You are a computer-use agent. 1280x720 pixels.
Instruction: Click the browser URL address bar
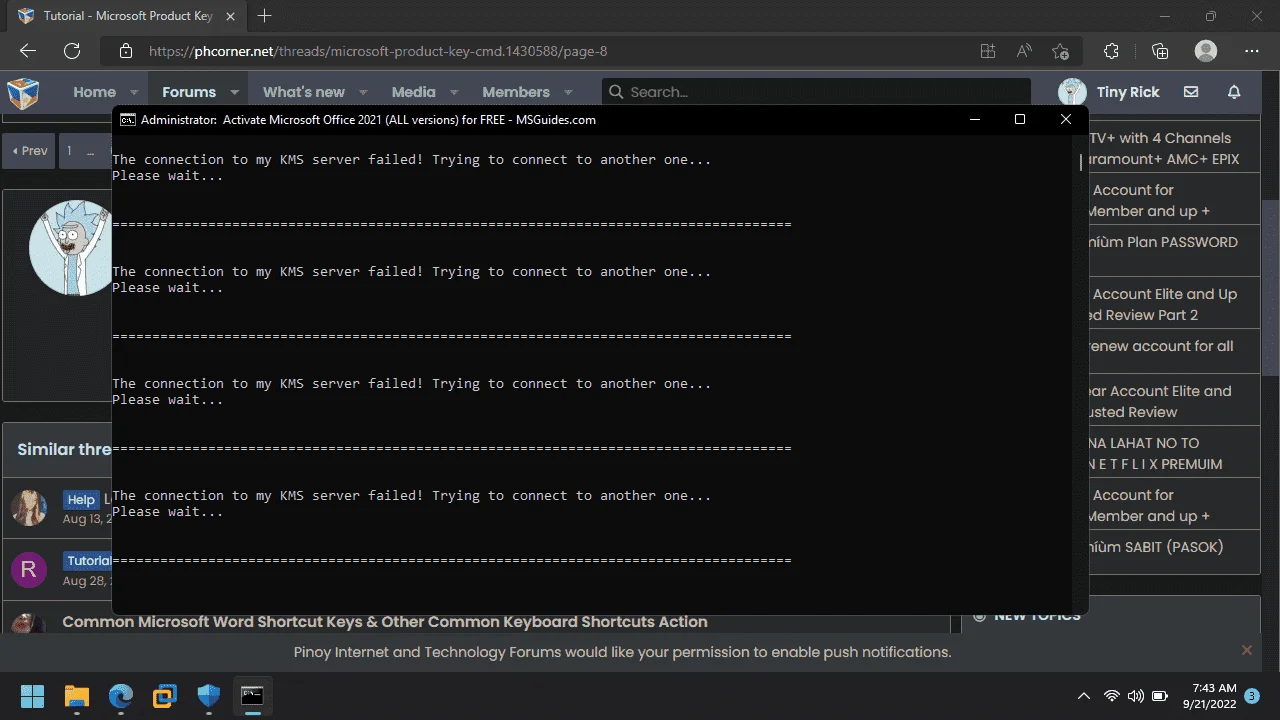pos(540,51)
